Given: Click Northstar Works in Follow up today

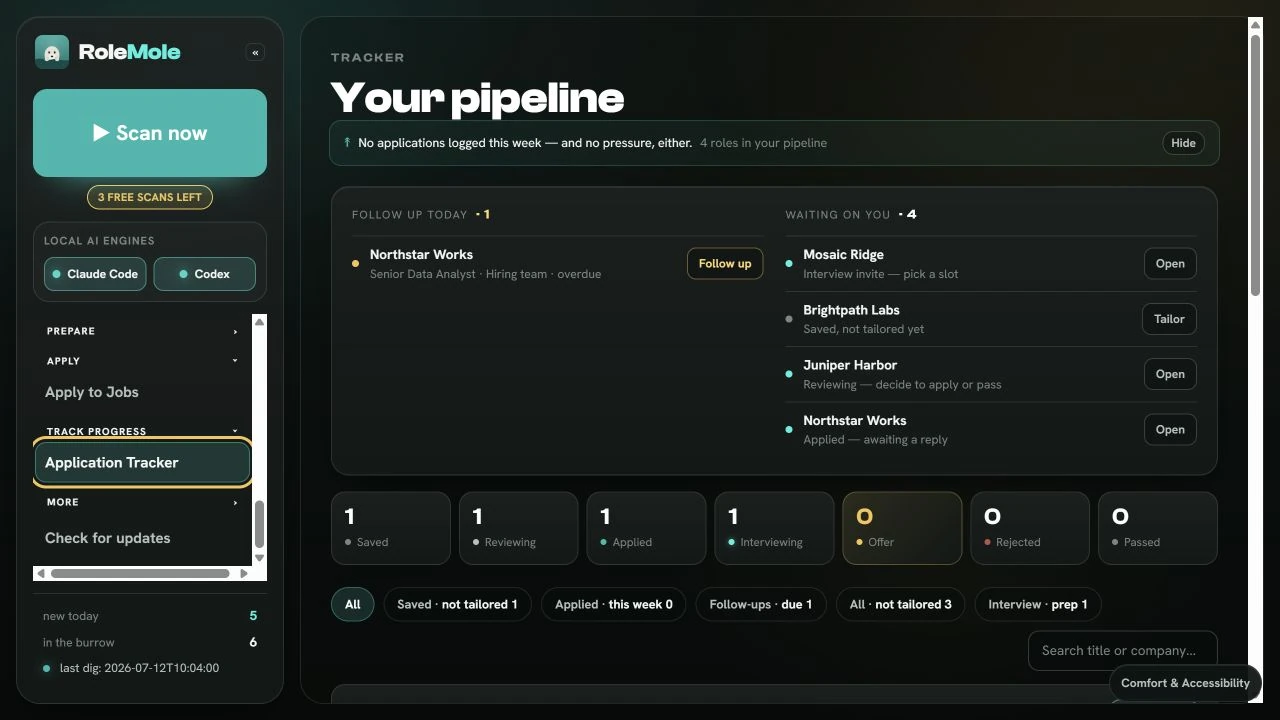Looking at the screenshot, I should [x=421, y=255].
